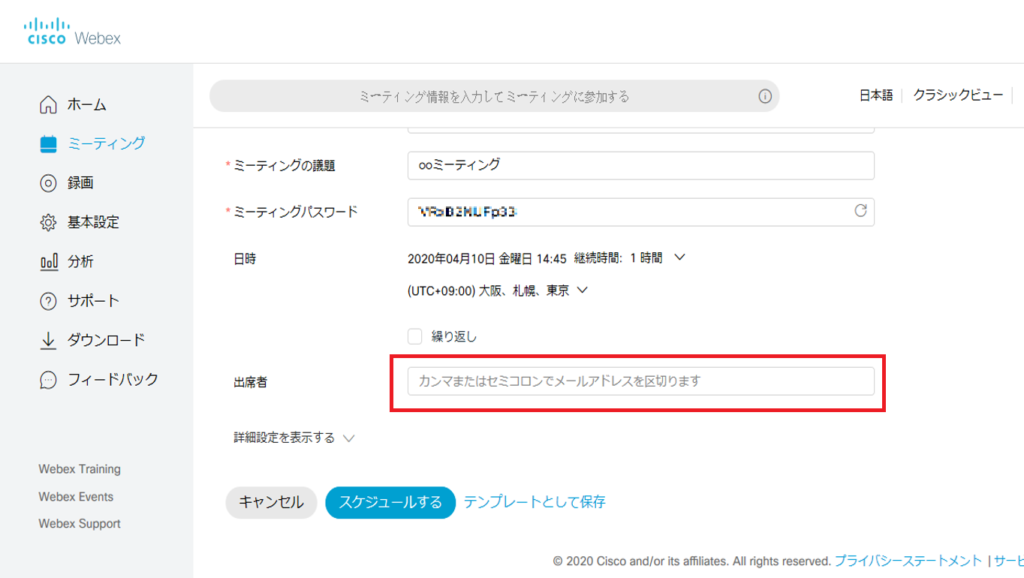
Task: Click テンプレートとして保存 link
Action: coord(535,502)
